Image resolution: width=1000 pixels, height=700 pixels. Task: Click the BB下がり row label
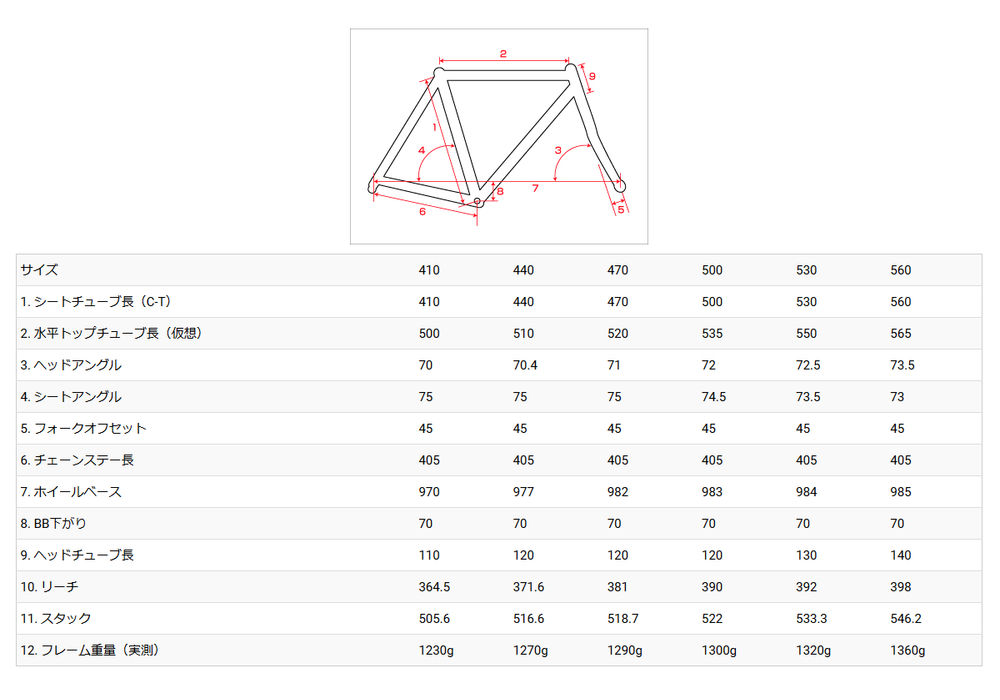coord(54,523)
